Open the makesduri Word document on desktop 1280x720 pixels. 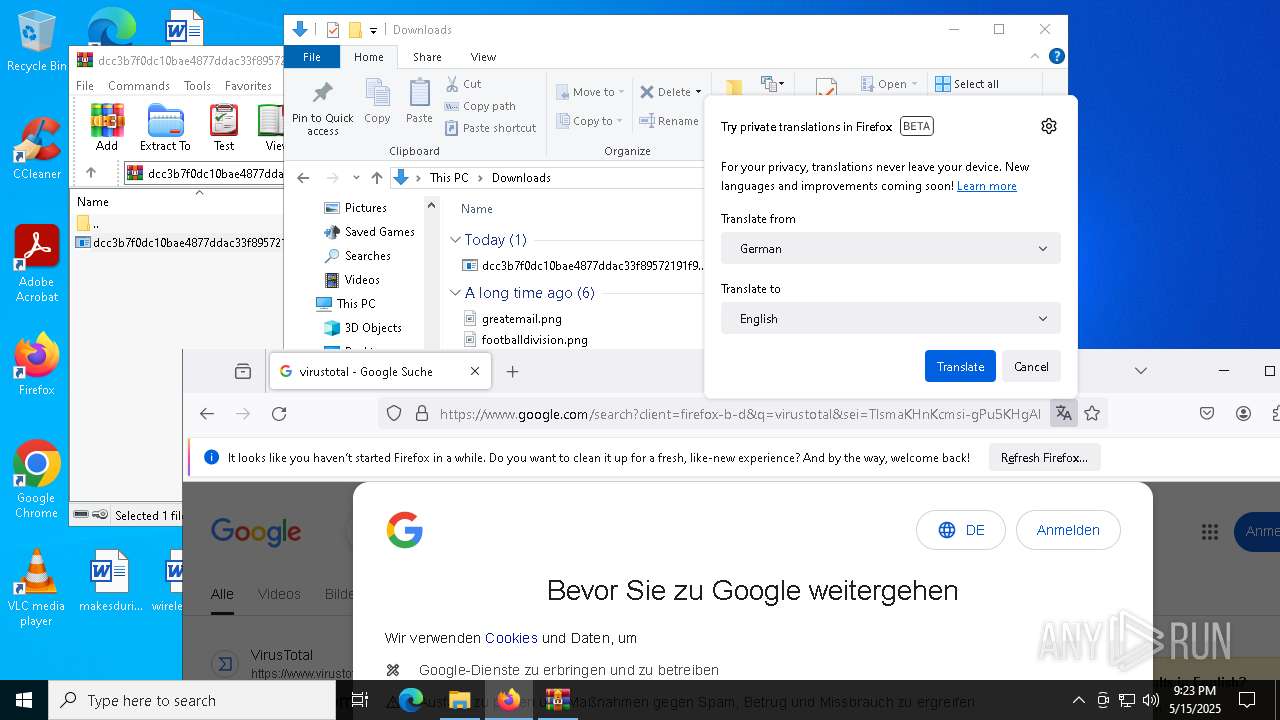(110, 580)
